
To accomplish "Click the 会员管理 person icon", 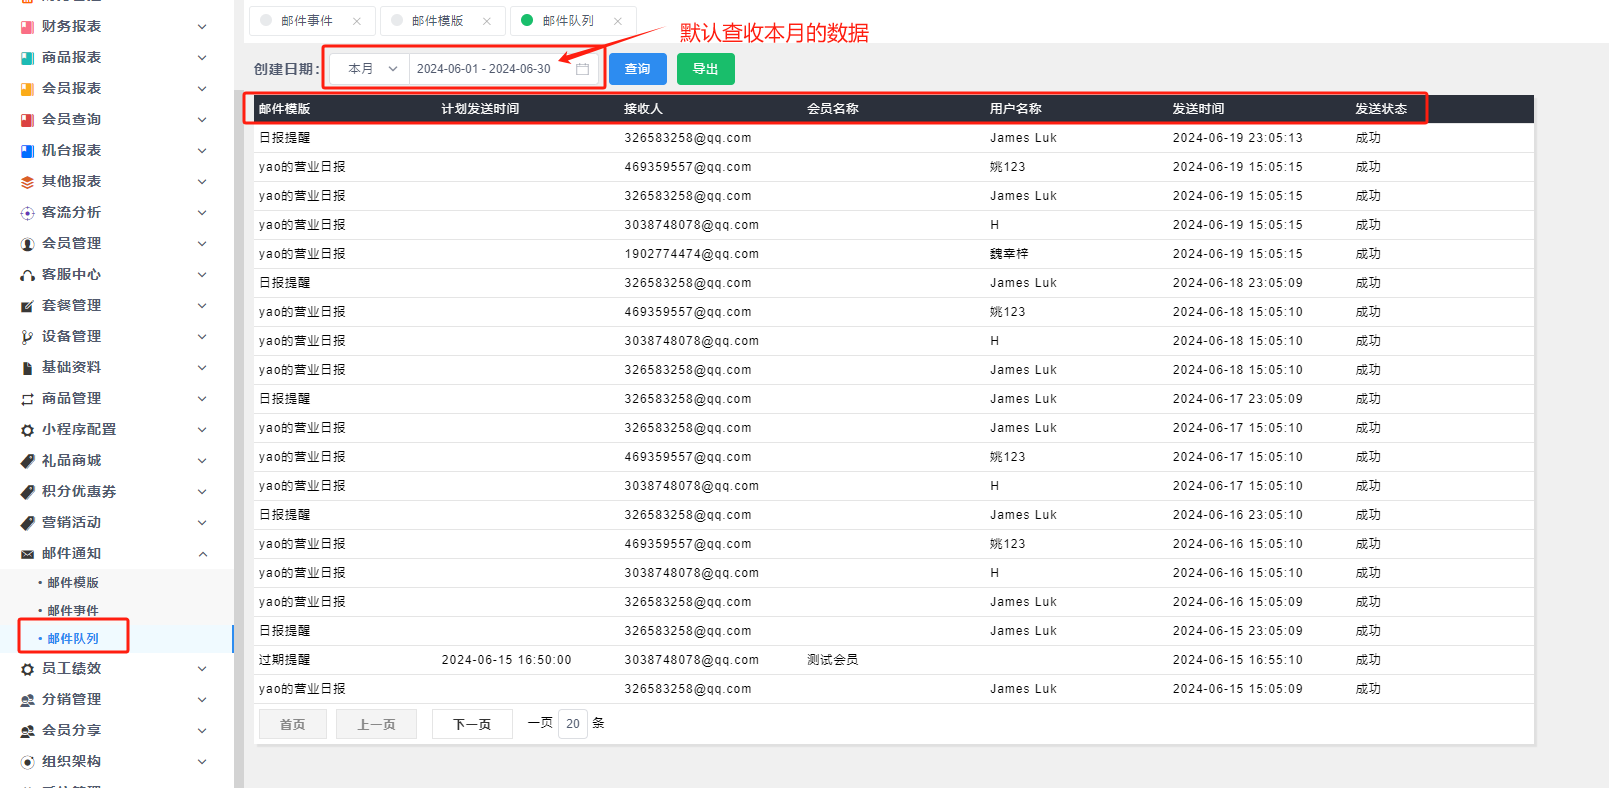I will (27, 244).
